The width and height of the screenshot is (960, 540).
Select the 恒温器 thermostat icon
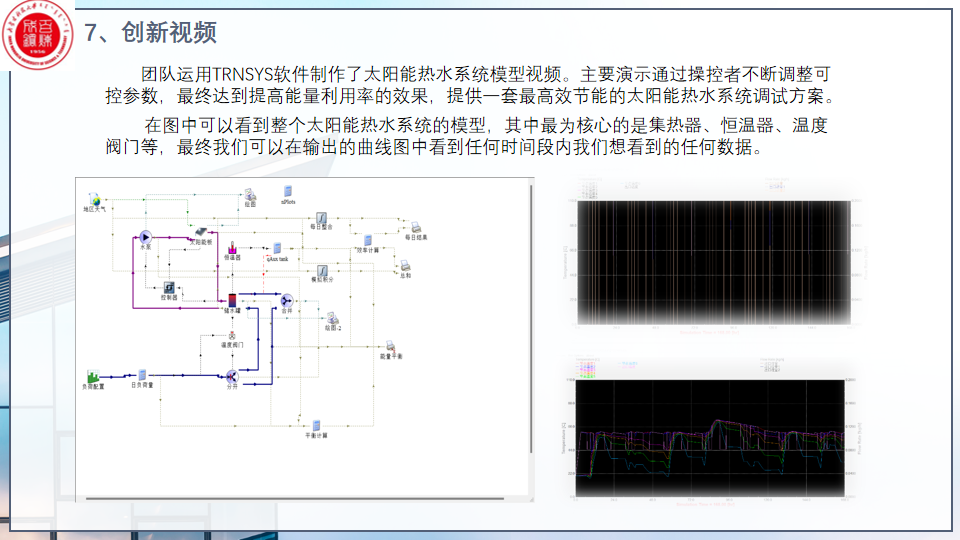232,247
